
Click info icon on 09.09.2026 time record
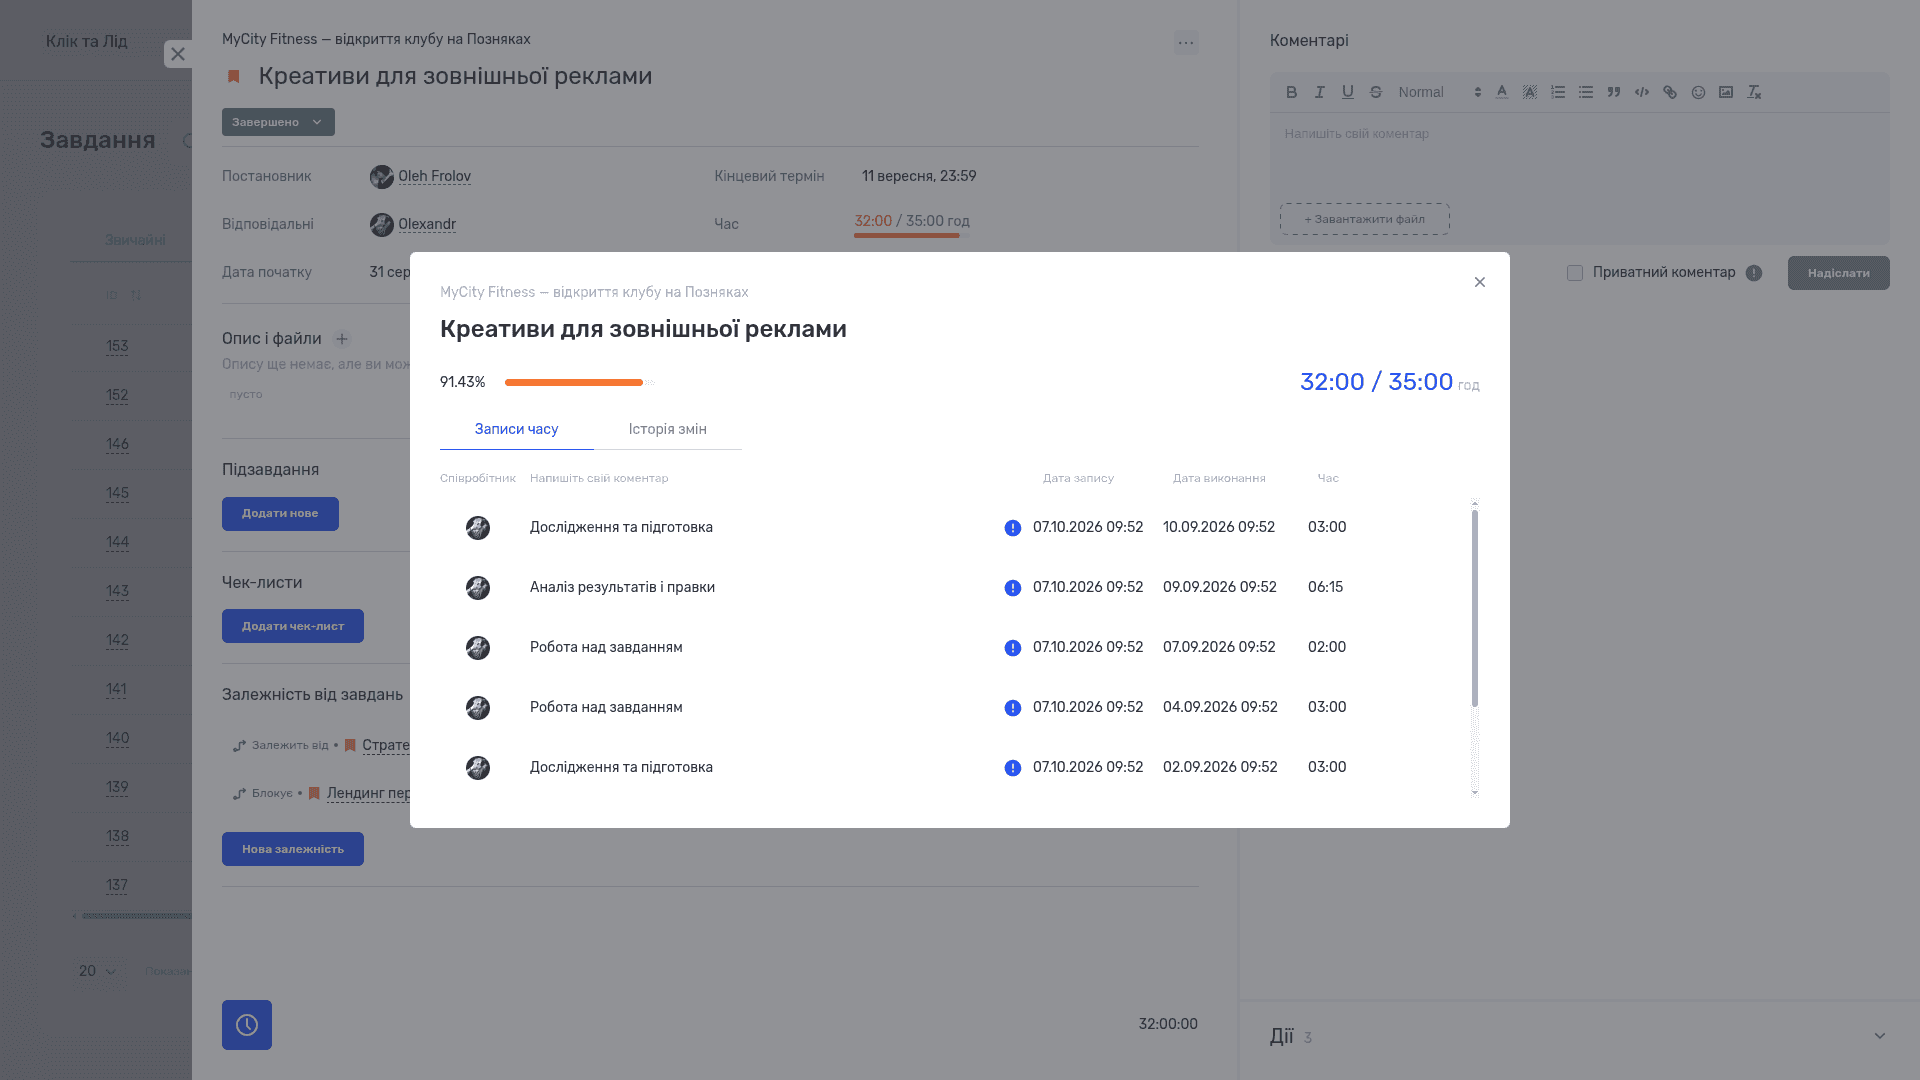1012,588
